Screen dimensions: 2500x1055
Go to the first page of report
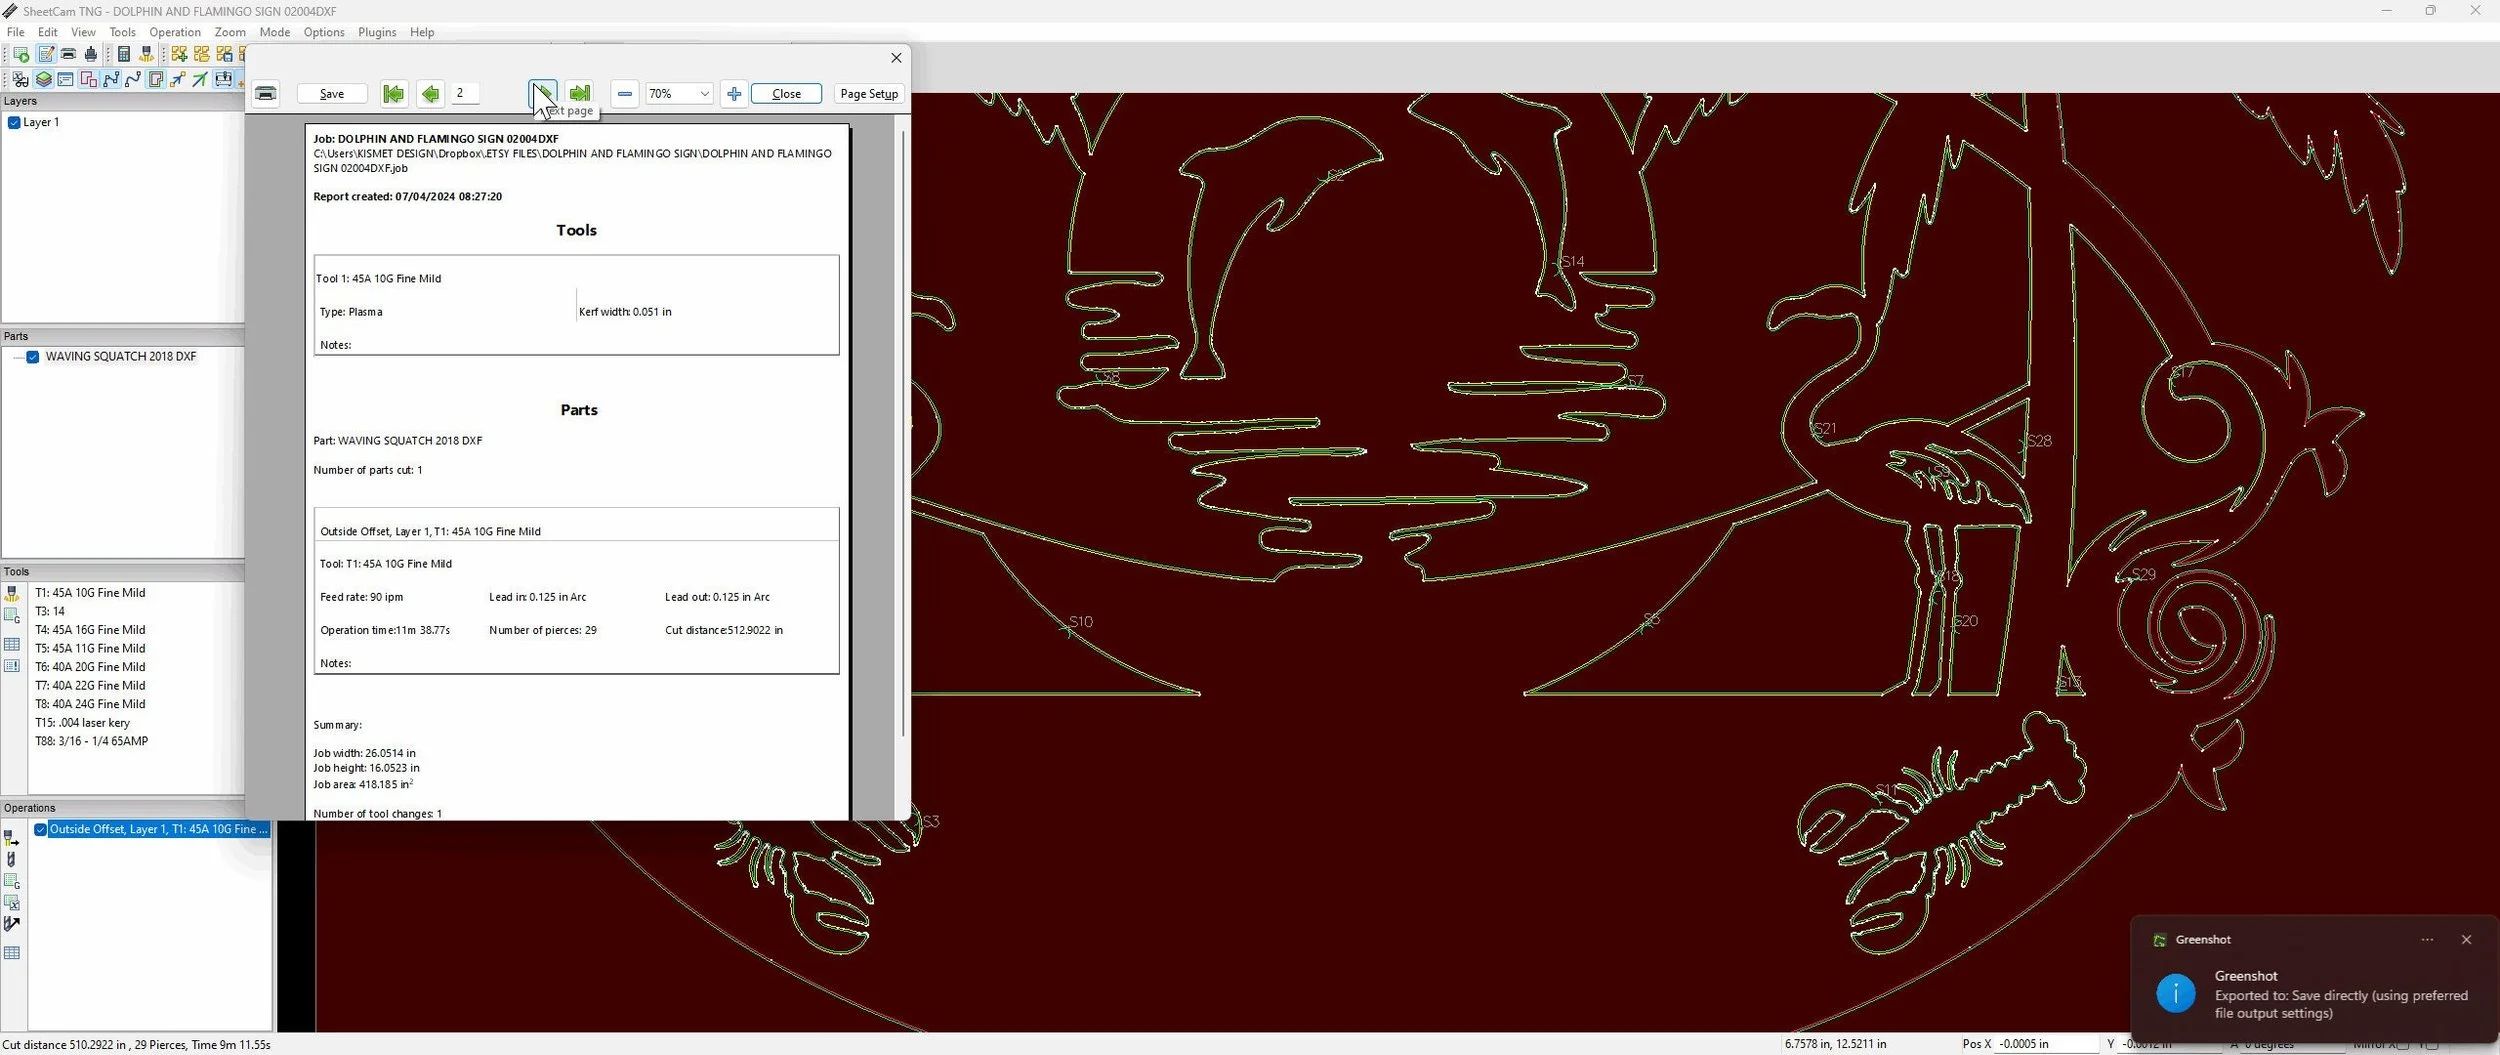coord(394,93)
